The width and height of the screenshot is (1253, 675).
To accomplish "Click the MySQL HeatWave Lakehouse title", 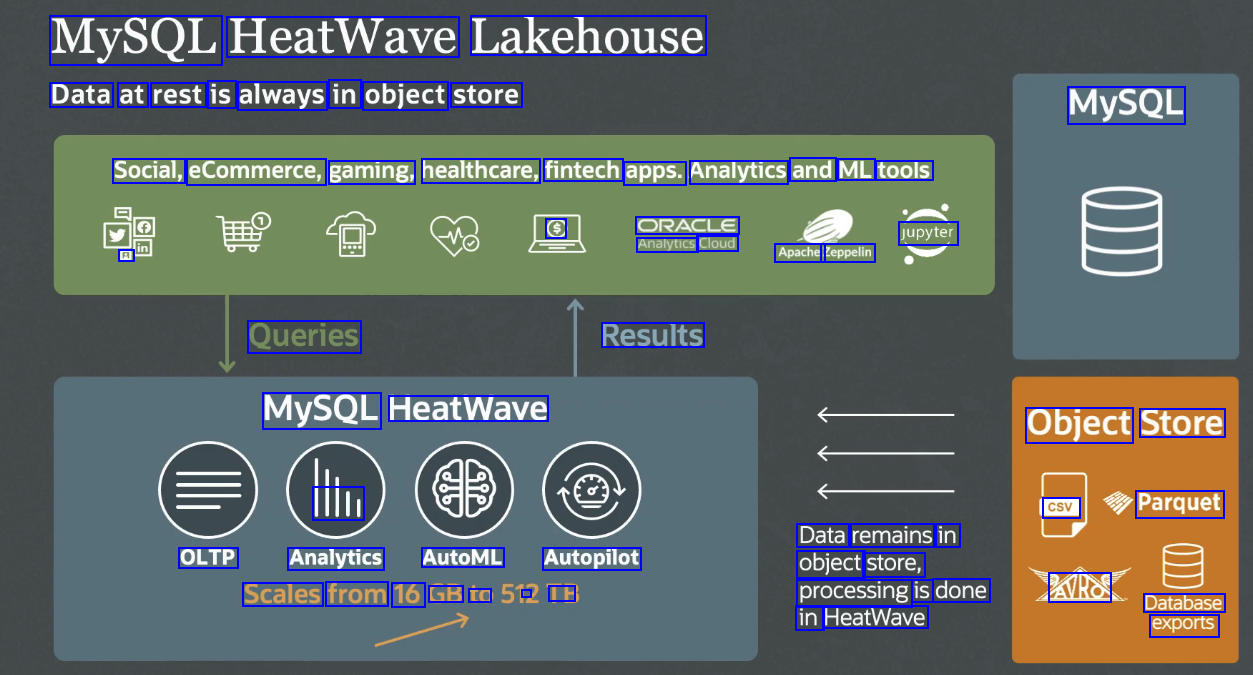I will pyautogui.click(x=378, y=38).
